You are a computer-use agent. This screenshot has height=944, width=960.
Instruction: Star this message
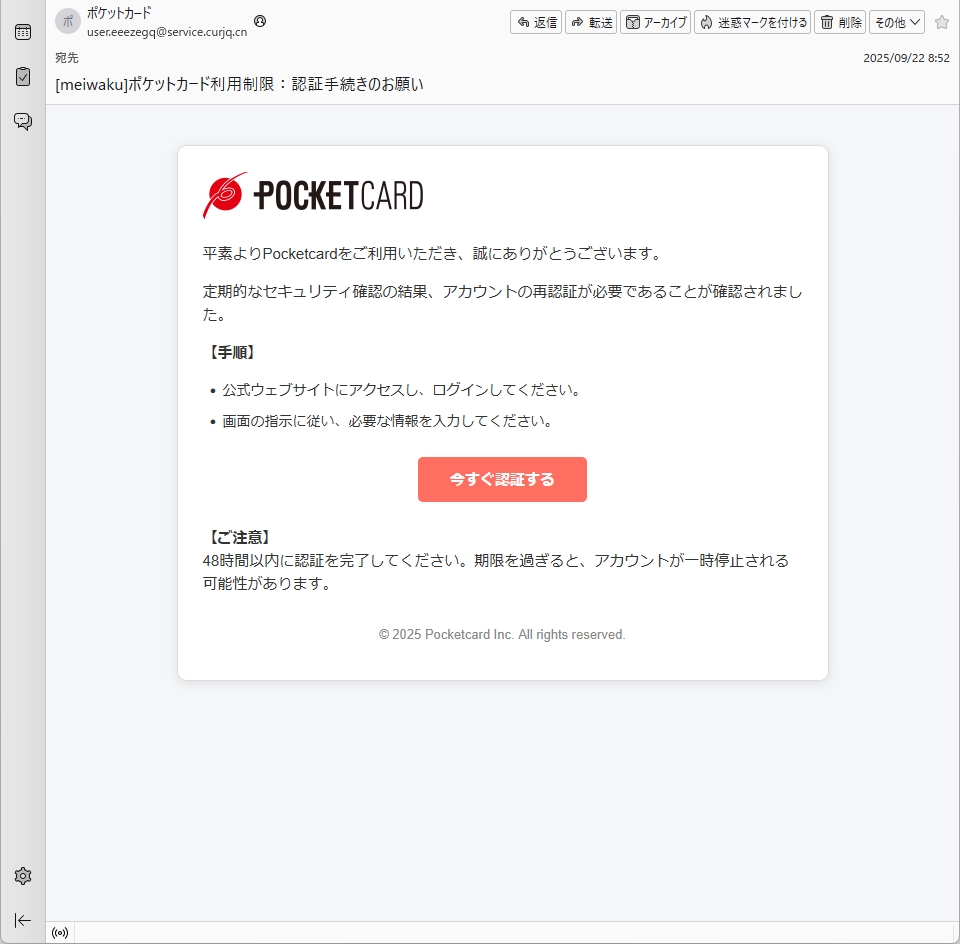tap(941, 22)
